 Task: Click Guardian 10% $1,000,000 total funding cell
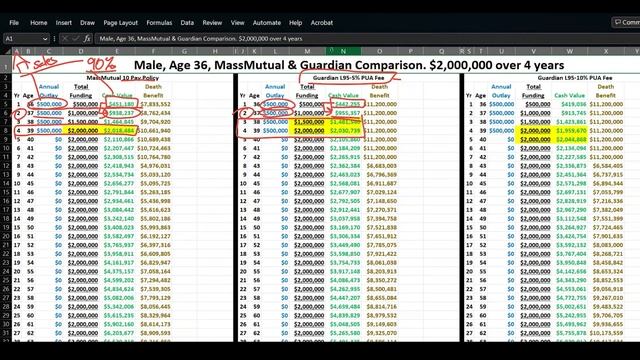click(535, 113)
